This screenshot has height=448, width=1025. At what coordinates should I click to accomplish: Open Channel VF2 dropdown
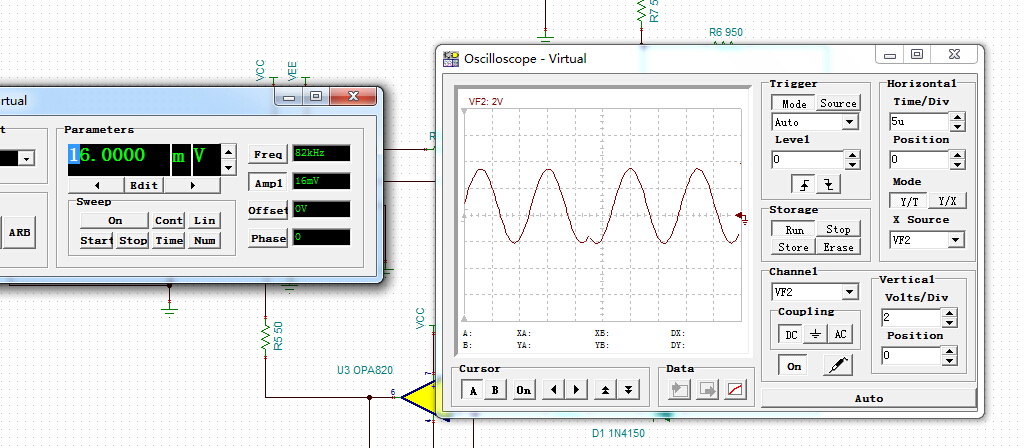850,292
